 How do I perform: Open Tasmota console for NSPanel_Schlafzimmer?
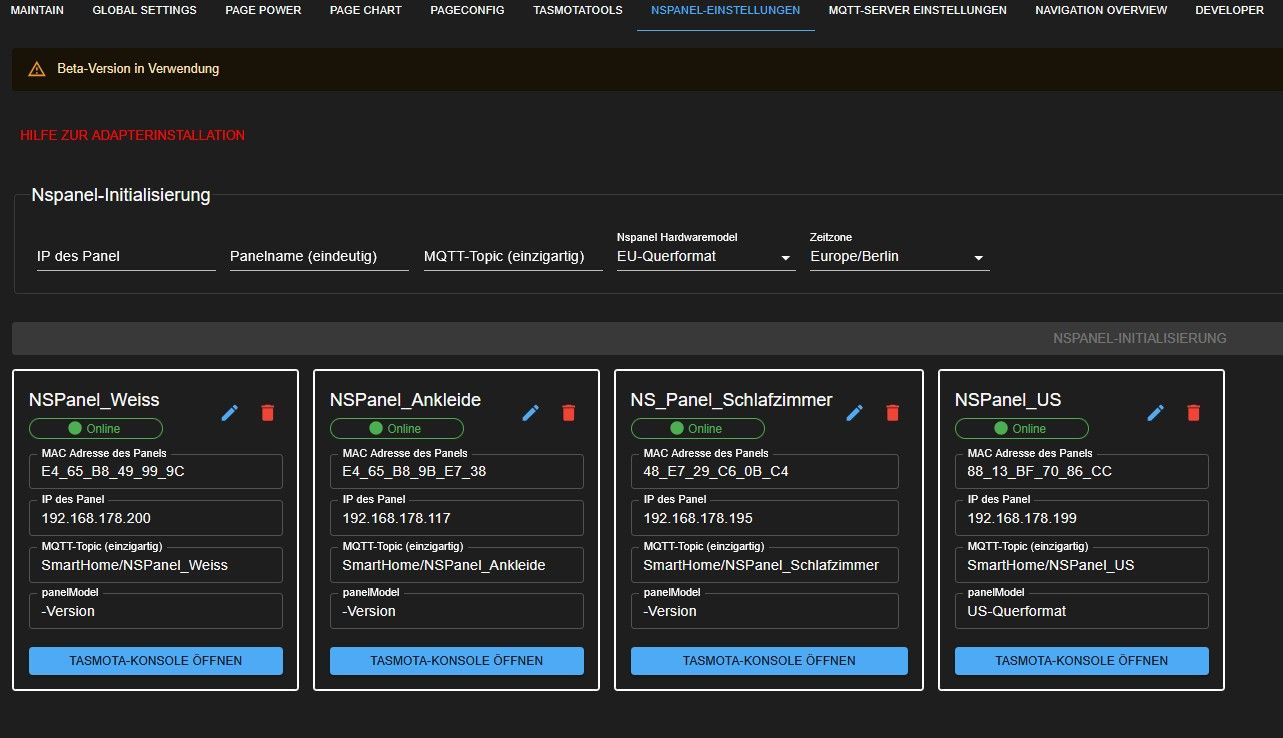pyautogui.click(x=768, y=660)
